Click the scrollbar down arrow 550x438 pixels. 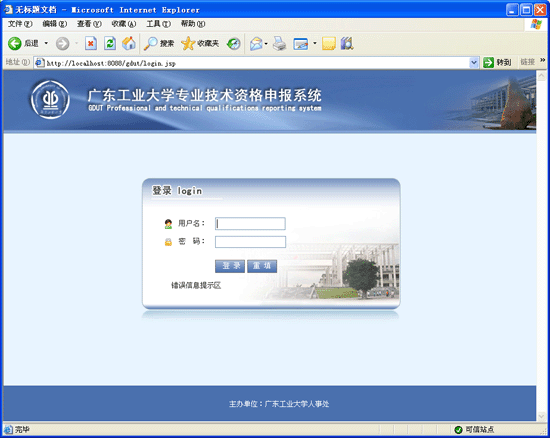coord(542,416)
